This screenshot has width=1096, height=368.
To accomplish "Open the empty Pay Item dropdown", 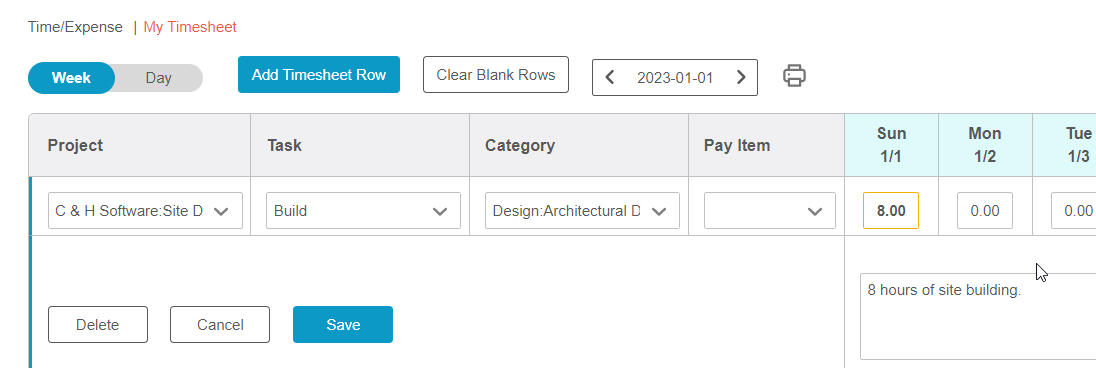I will (770, 211).
